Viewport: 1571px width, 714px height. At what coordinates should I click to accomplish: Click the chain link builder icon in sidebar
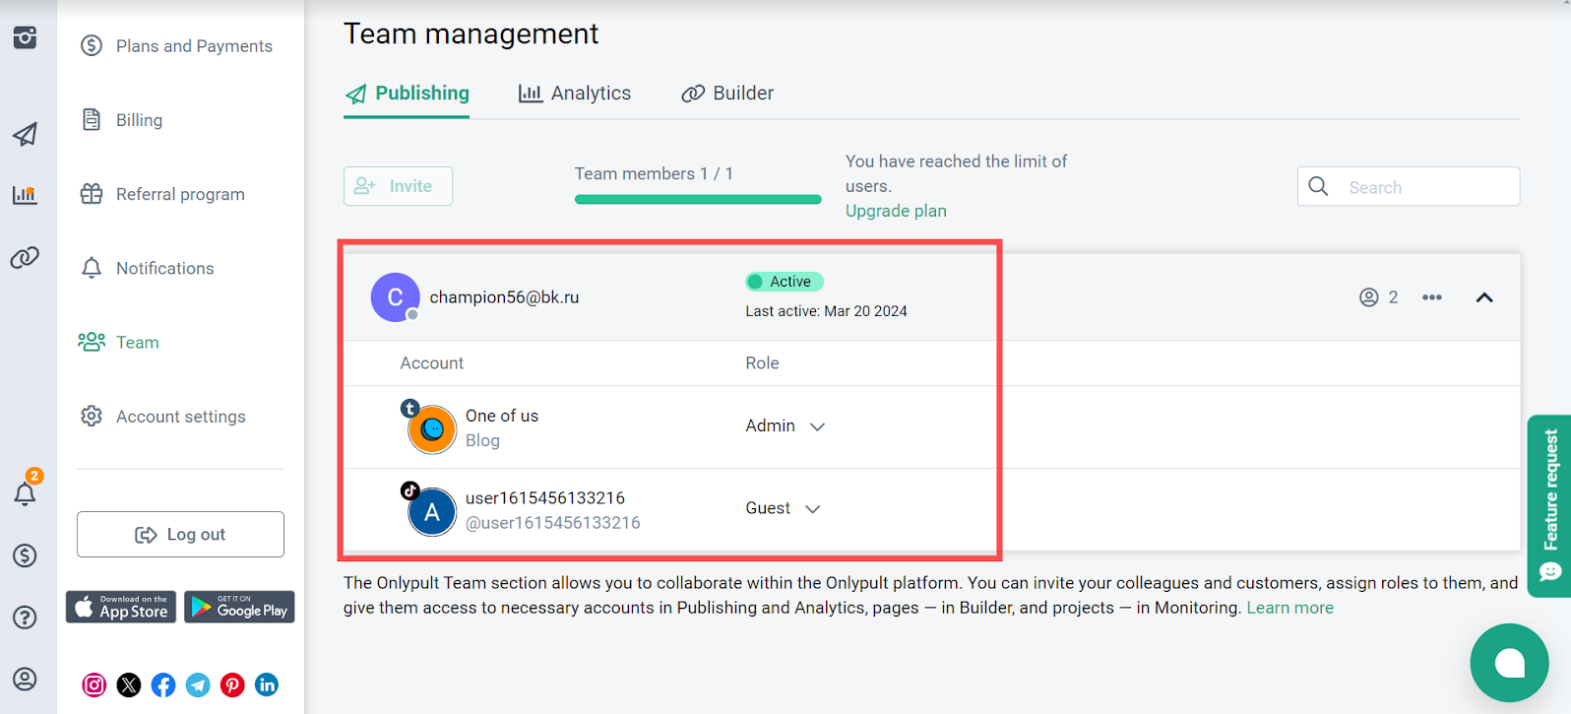click(x=25, y=257)
